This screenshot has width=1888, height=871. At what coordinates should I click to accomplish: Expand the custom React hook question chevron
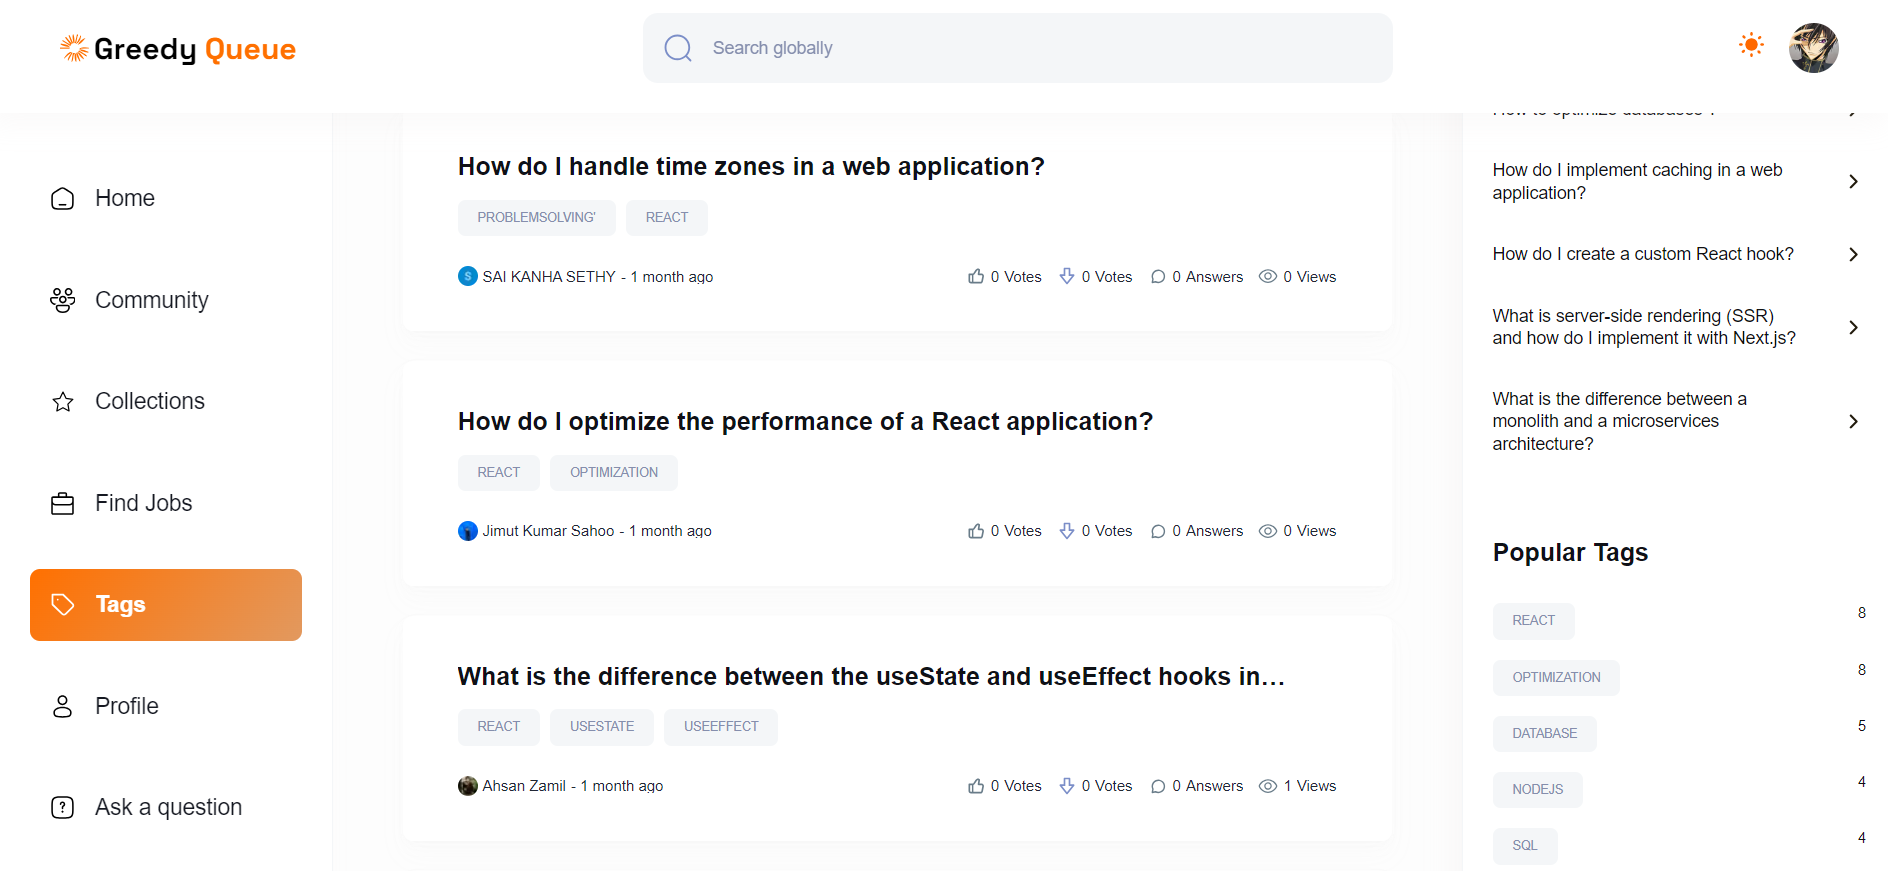pyautogui.click(x=1853, y=254)
